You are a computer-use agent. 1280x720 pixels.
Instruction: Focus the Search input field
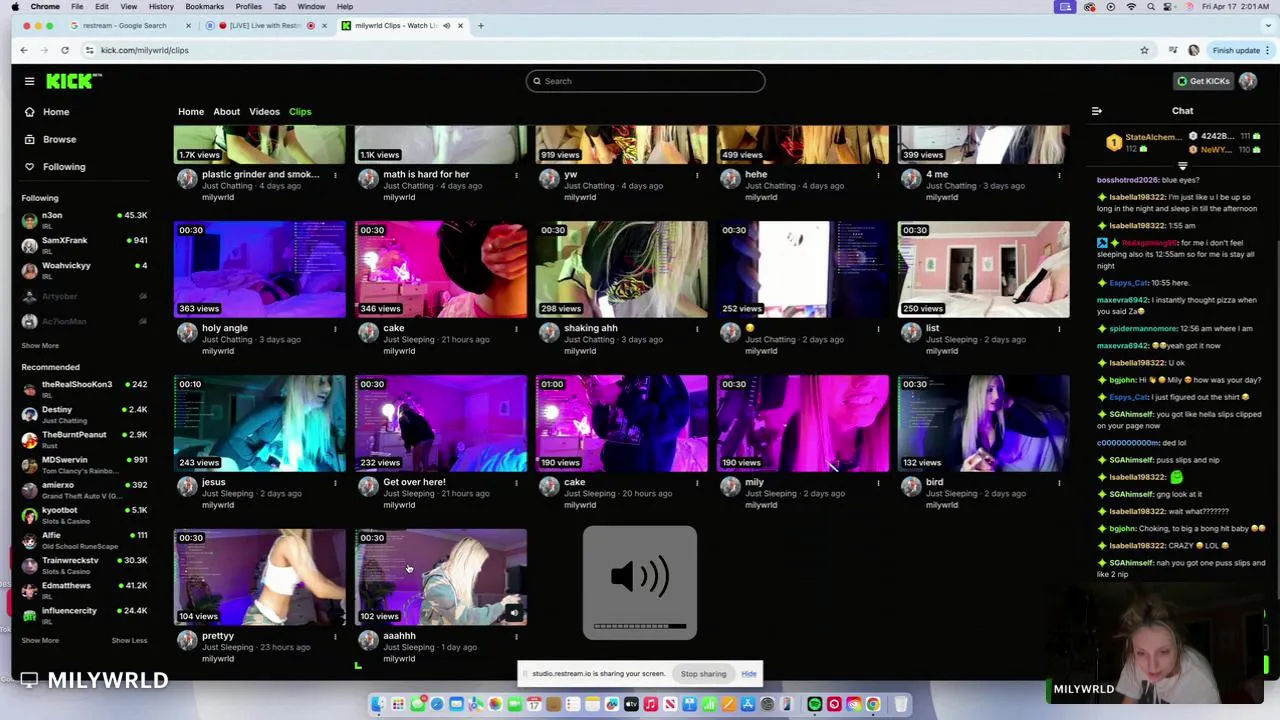tap(645, 81)
